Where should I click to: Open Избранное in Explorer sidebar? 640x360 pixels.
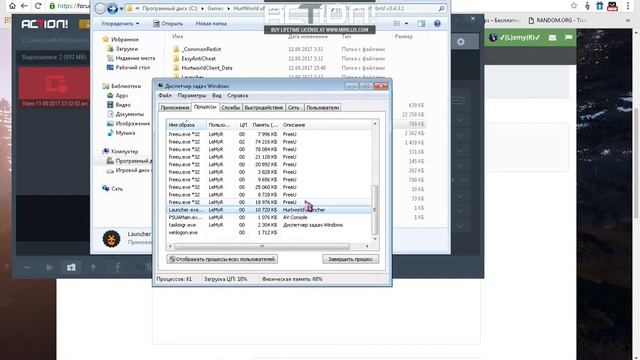120,39
